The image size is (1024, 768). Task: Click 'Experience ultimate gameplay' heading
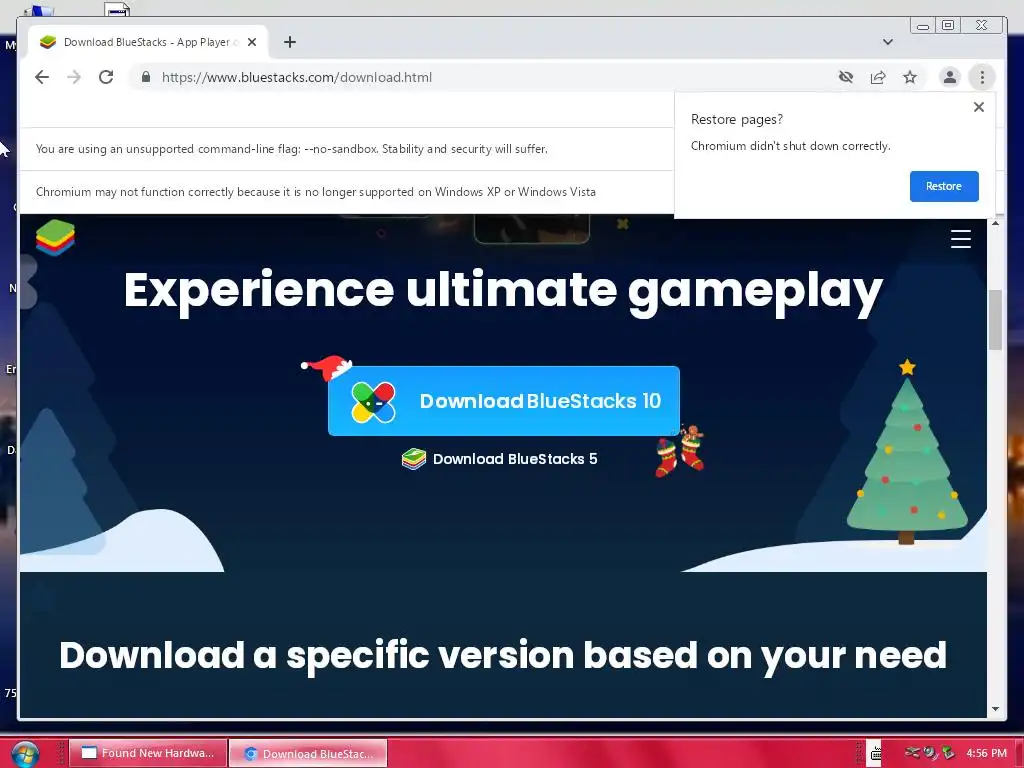[x=503, y=291]
